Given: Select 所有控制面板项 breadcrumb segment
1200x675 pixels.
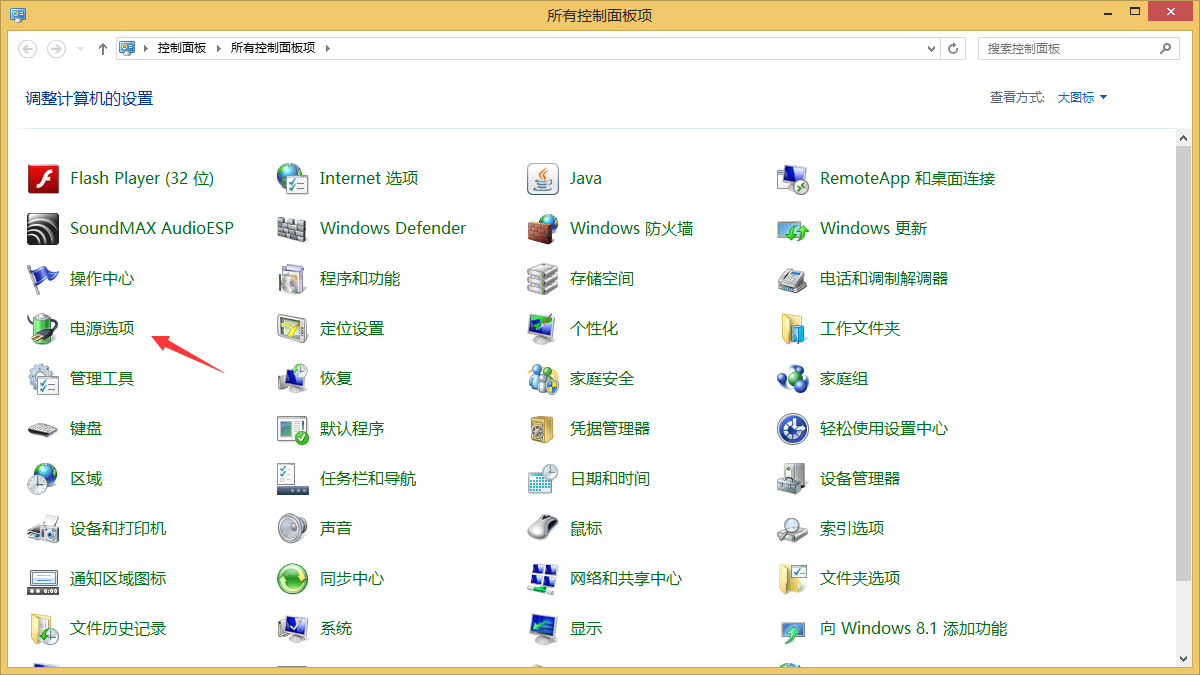Looking at the screenshot, I should (x=272, y=48).
